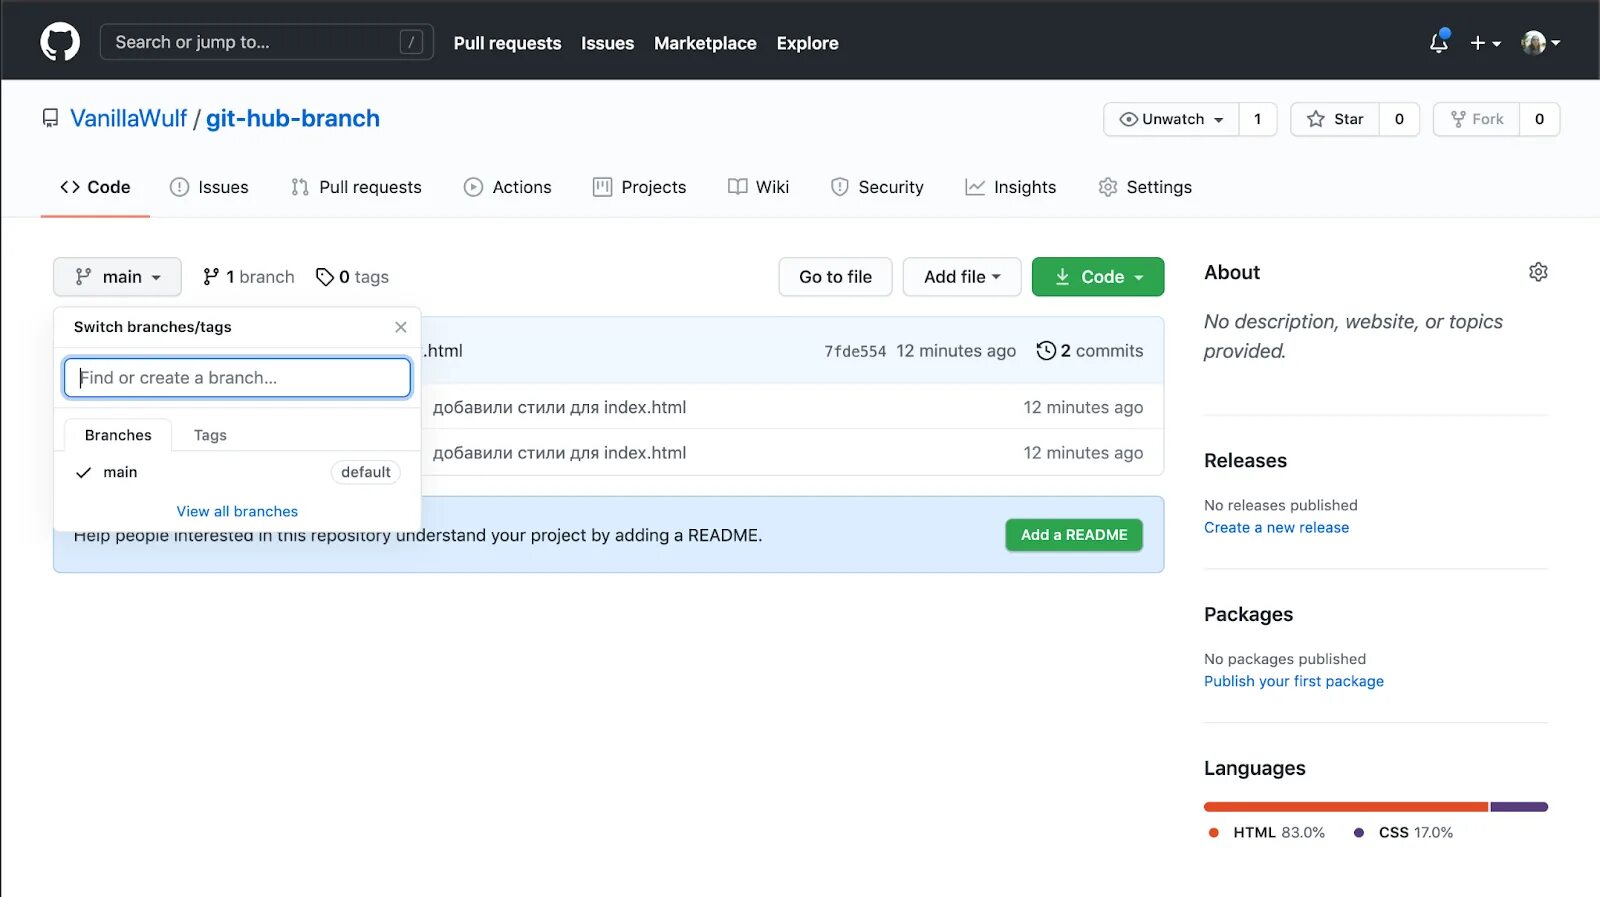Open the plus create-new menu
The height and width of the screenshot is (897, 1600).
tap(1485, 43)
